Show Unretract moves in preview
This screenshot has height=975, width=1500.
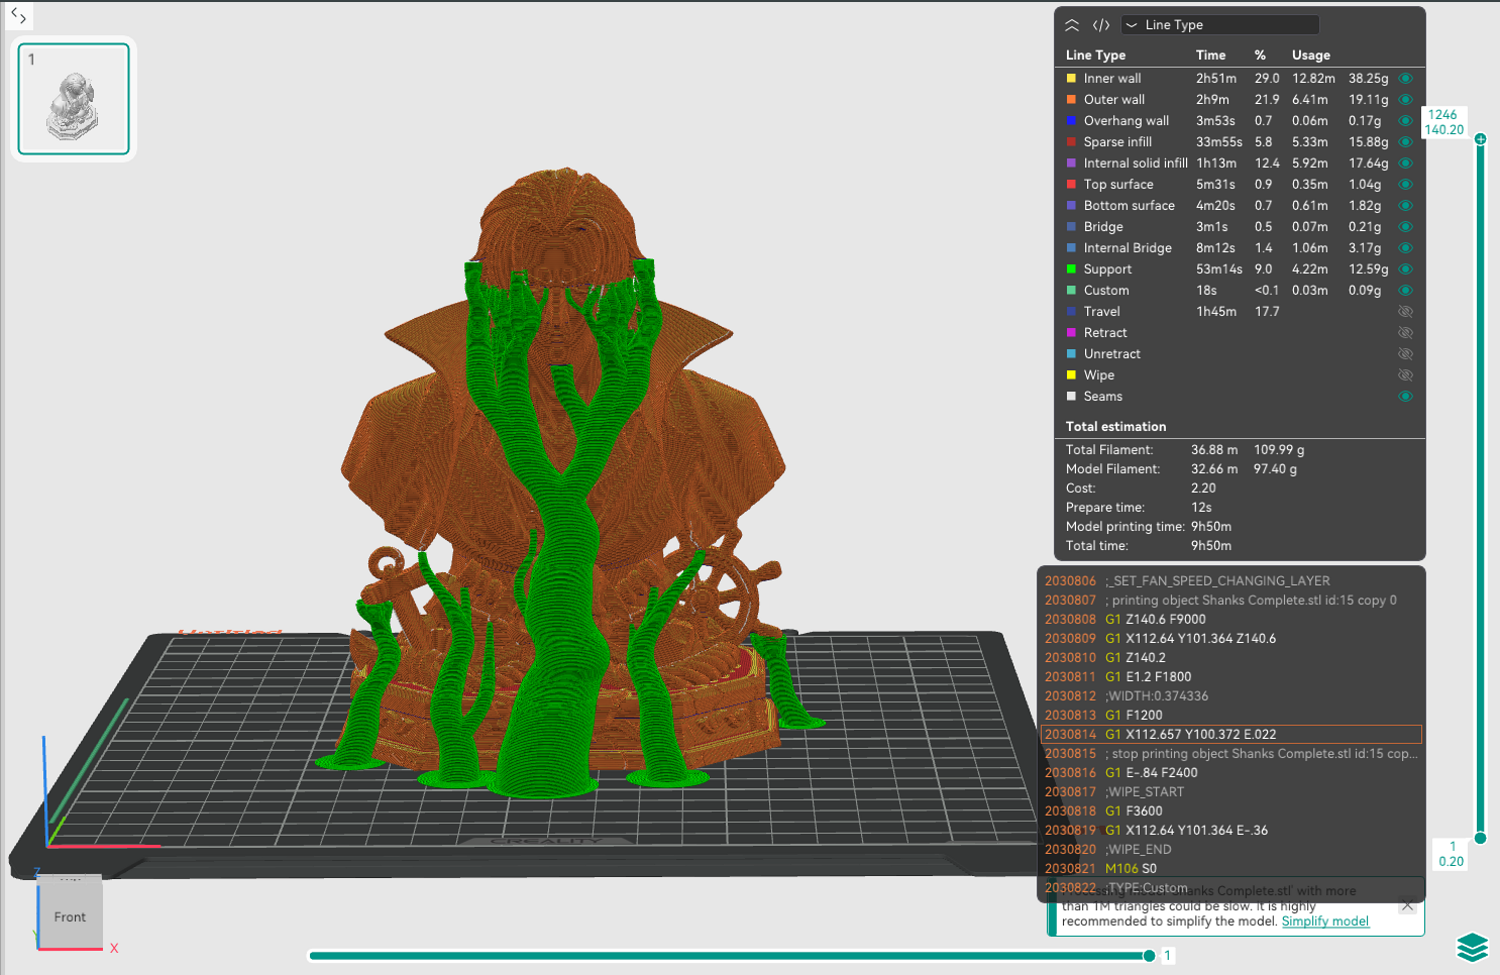(1405, 354)
